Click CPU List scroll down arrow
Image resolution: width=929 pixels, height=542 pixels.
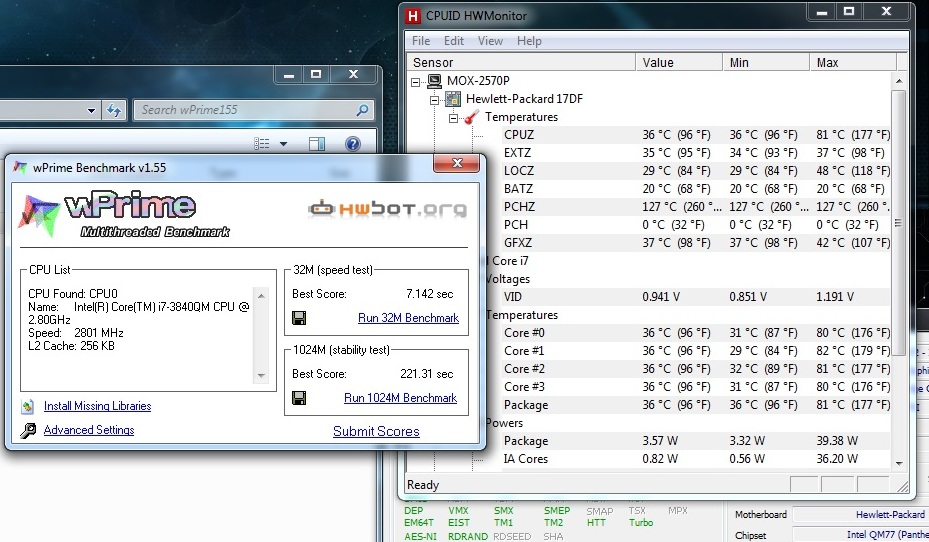261,376
